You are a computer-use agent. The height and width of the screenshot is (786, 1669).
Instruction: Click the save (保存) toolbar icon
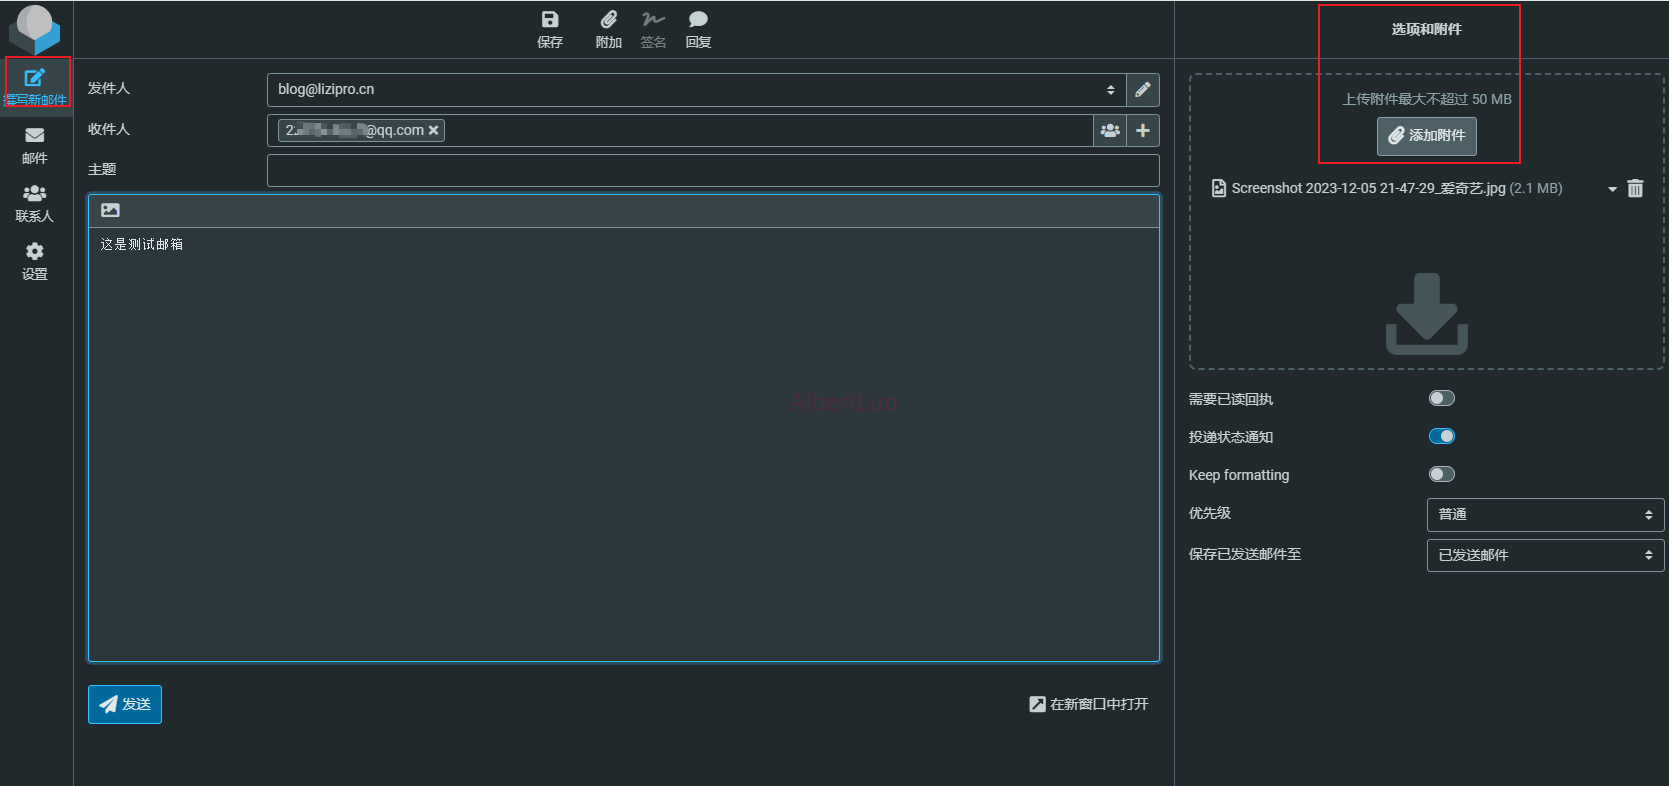550,29
